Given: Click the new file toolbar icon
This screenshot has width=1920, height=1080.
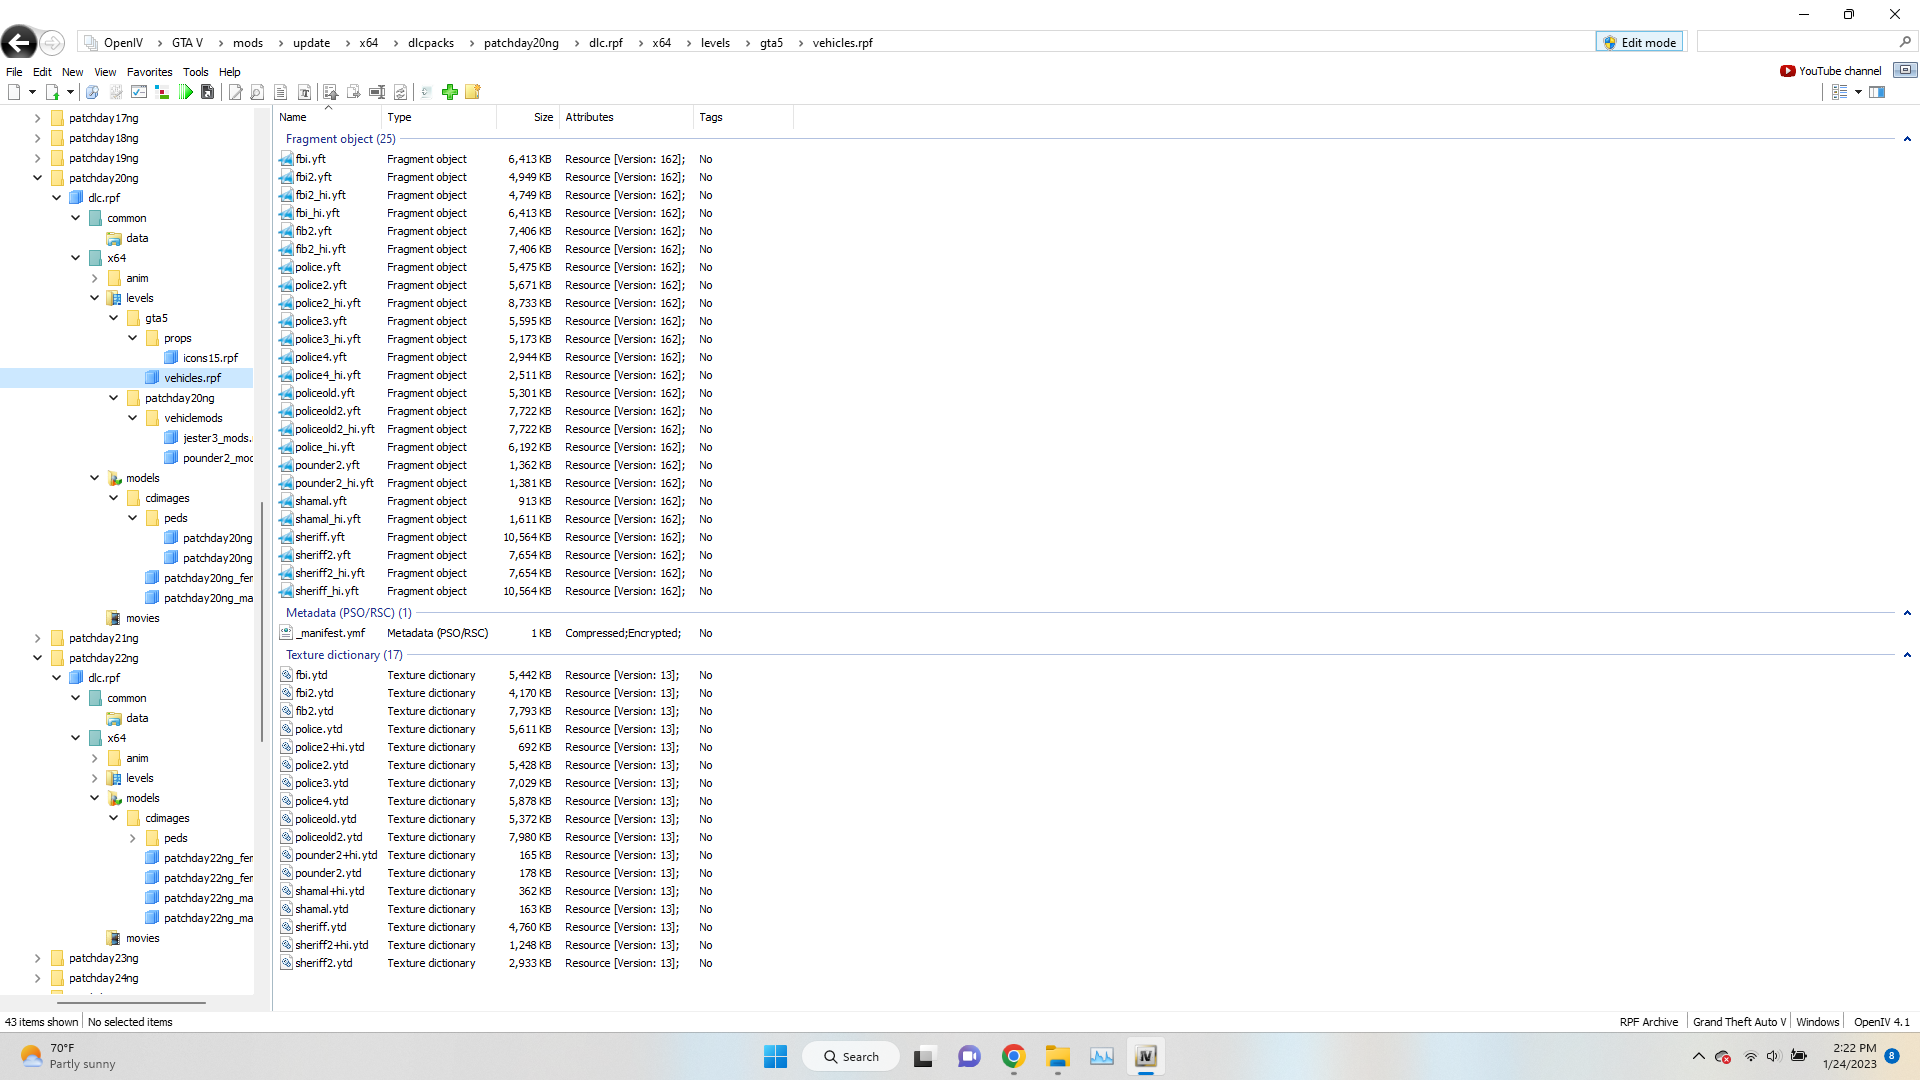Looking at the screenshot, I should [x=14, y=92].
